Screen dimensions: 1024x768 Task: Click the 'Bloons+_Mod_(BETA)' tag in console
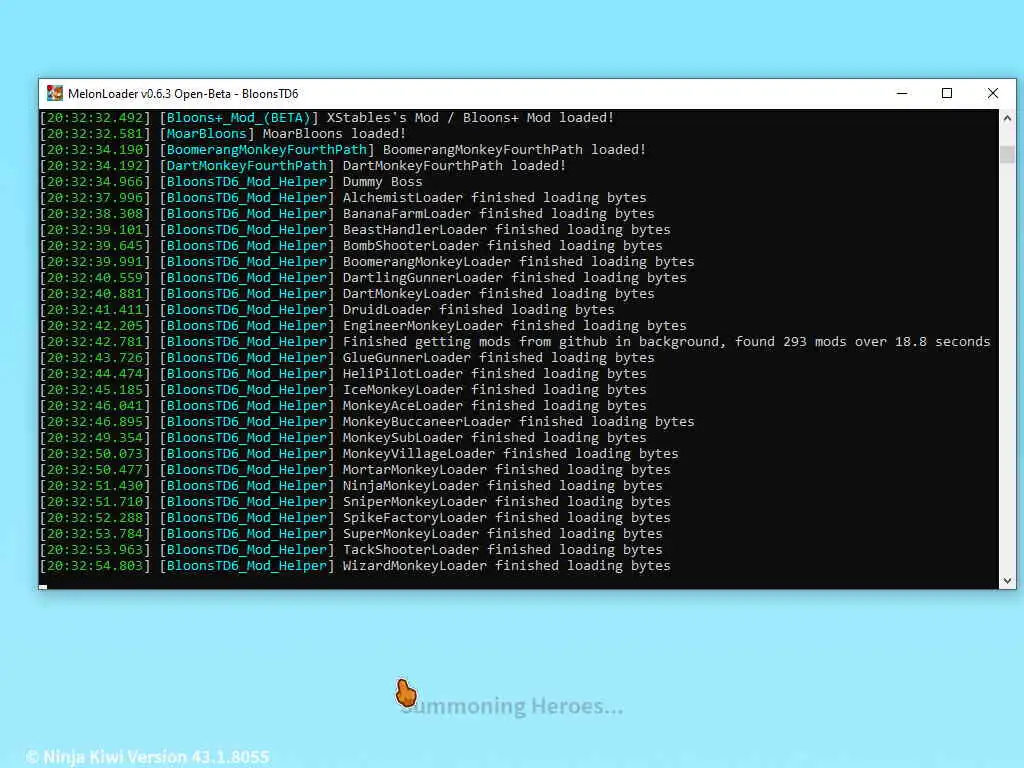pyautogui.click(x=238, y=118)
